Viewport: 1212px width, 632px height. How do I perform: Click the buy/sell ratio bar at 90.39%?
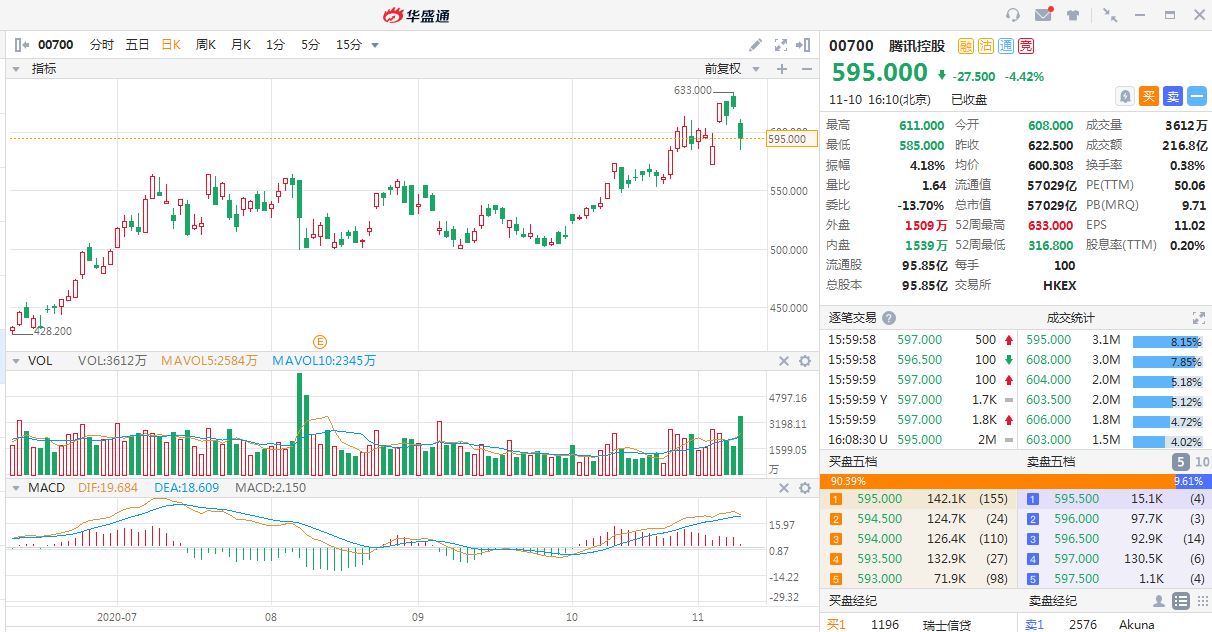point(920,481)
